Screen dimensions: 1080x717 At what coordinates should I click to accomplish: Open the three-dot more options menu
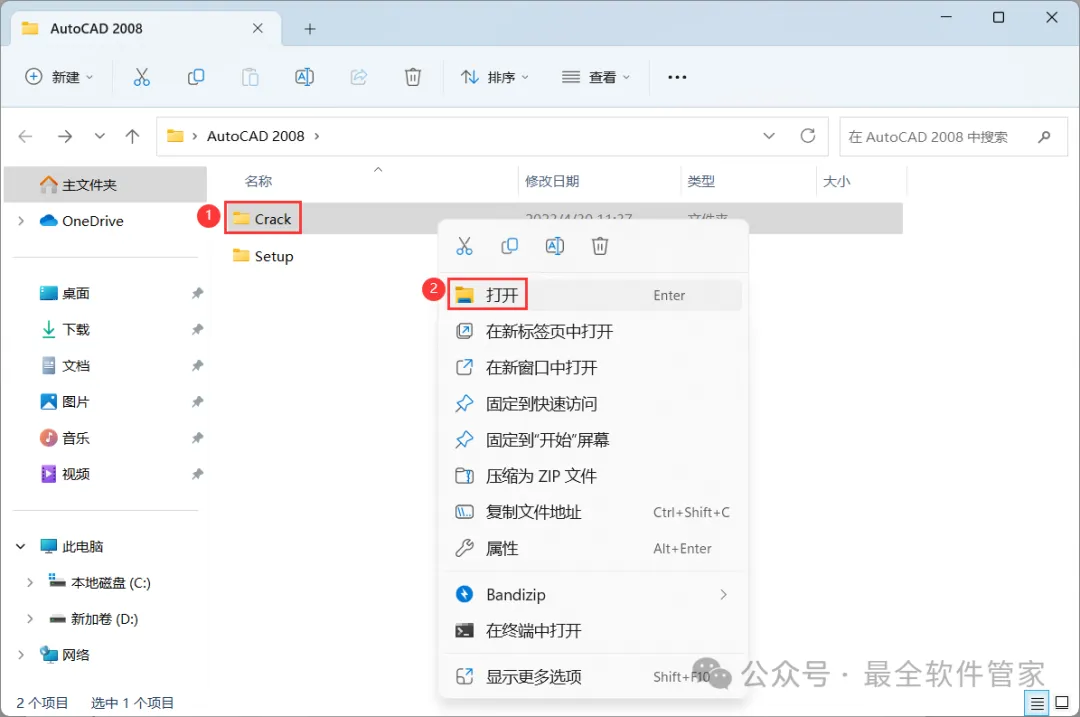[x=677, y=77]
